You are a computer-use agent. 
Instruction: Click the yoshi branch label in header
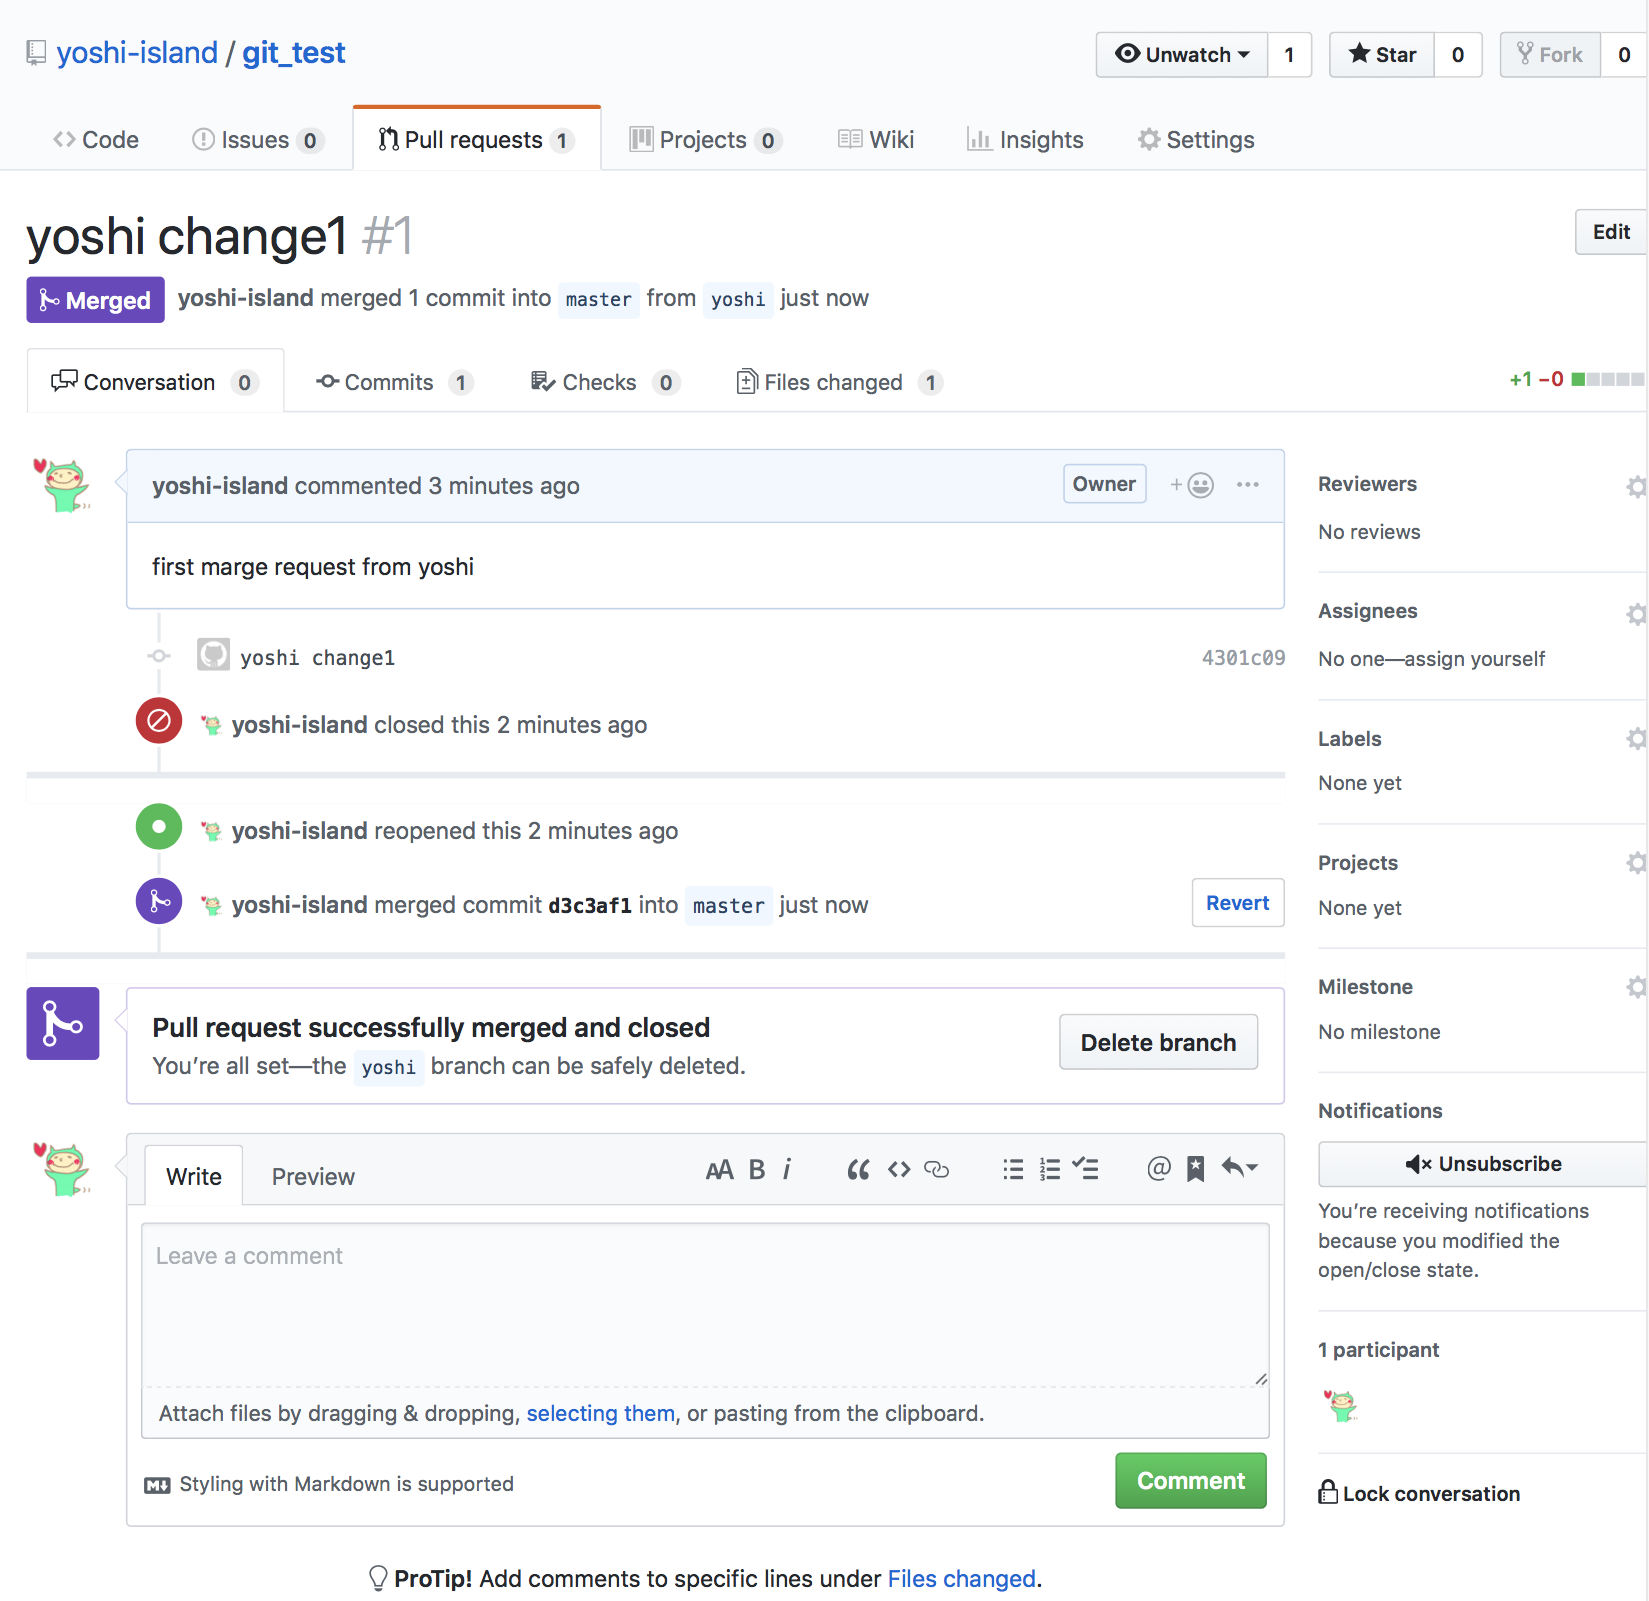[738, 299]
